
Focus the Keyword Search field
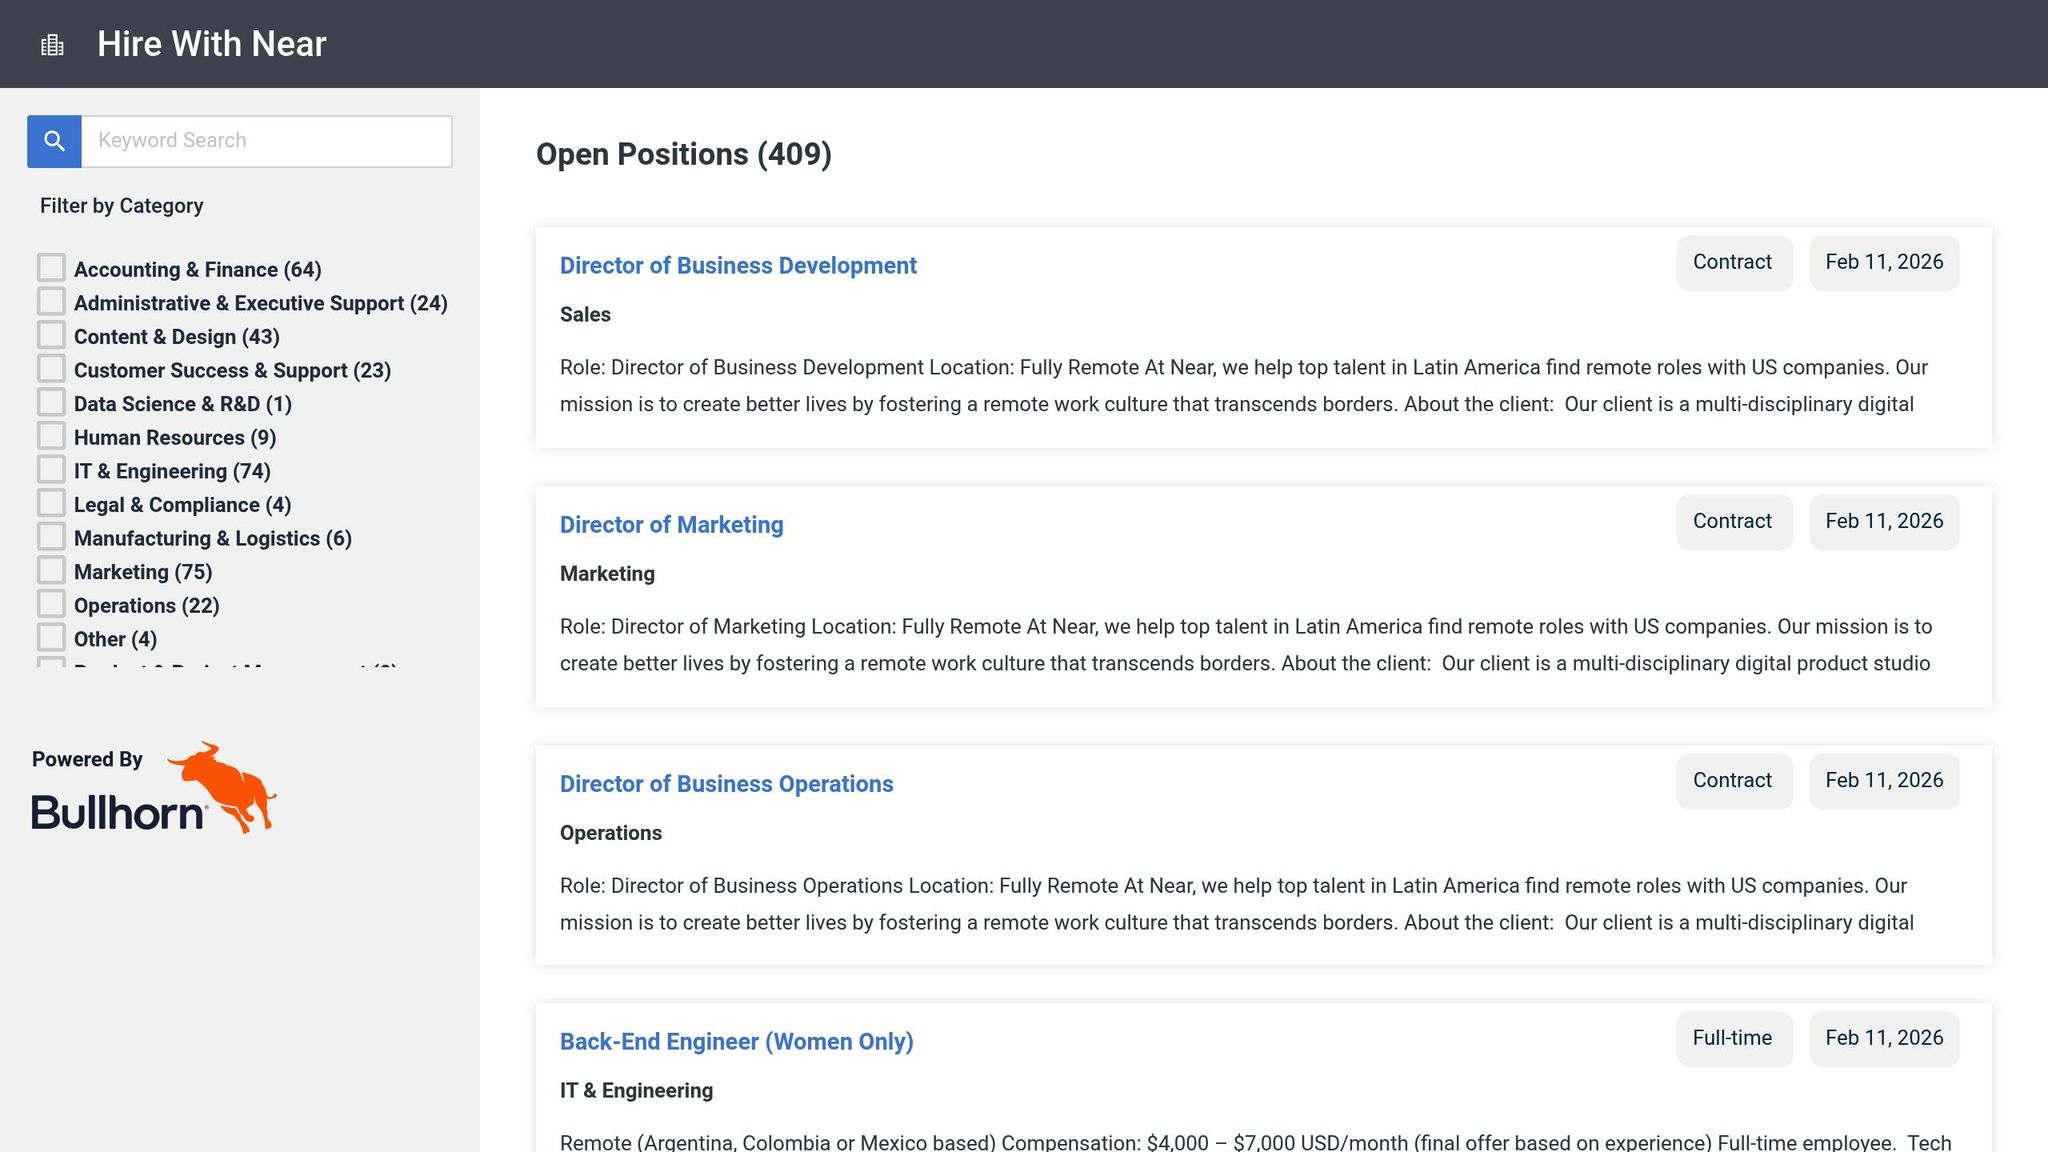266,141
